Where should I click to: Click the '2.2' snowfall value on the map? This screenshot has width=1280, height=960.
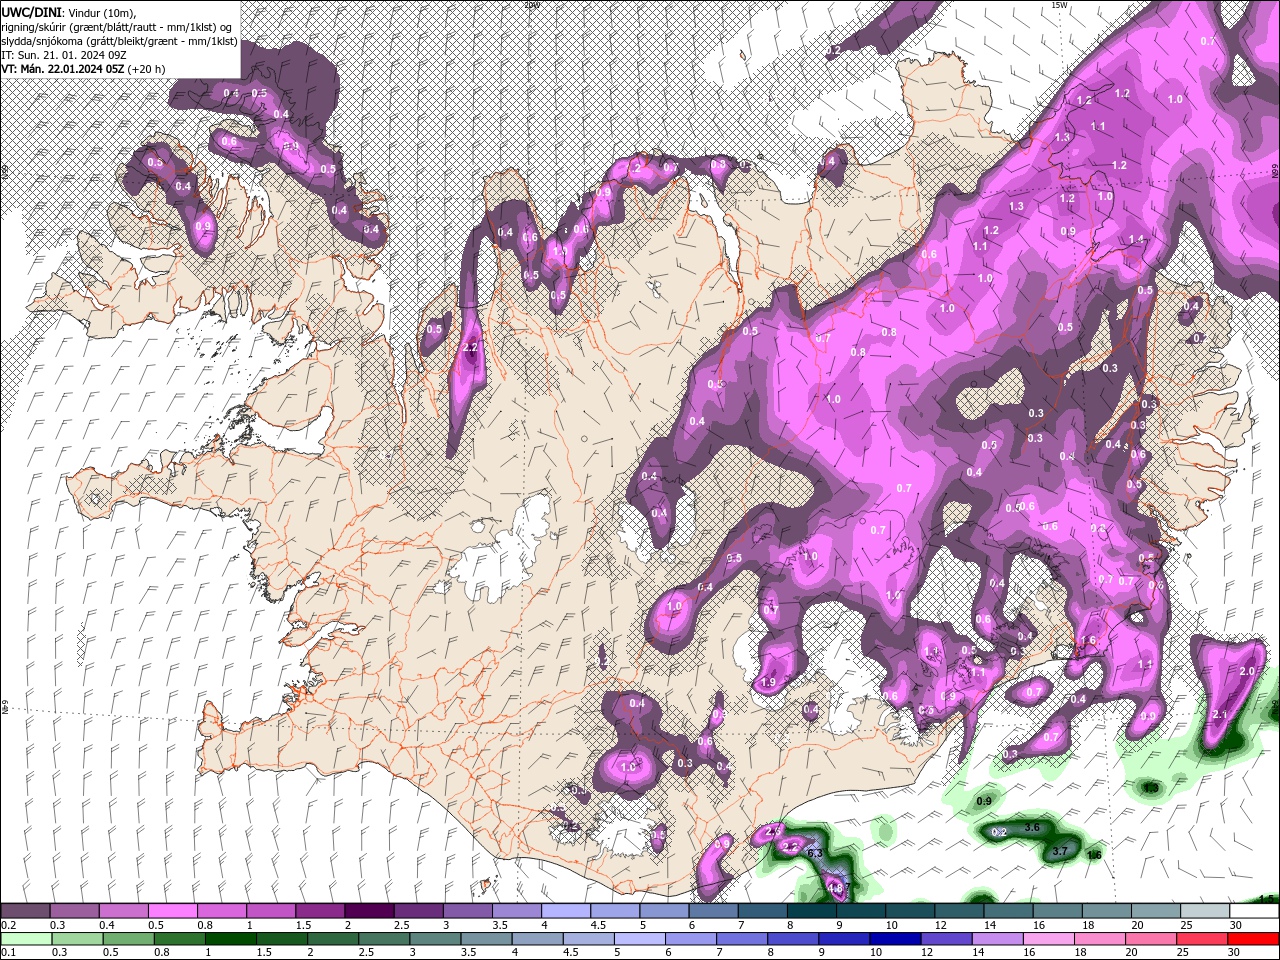471,348
